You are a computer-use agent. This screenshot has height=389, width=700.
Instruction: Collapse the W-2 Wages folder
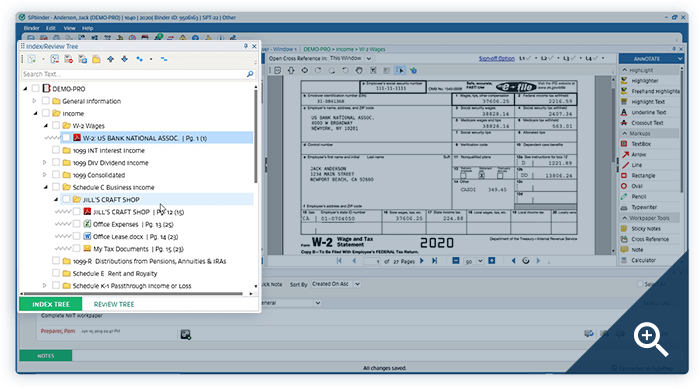46,126
